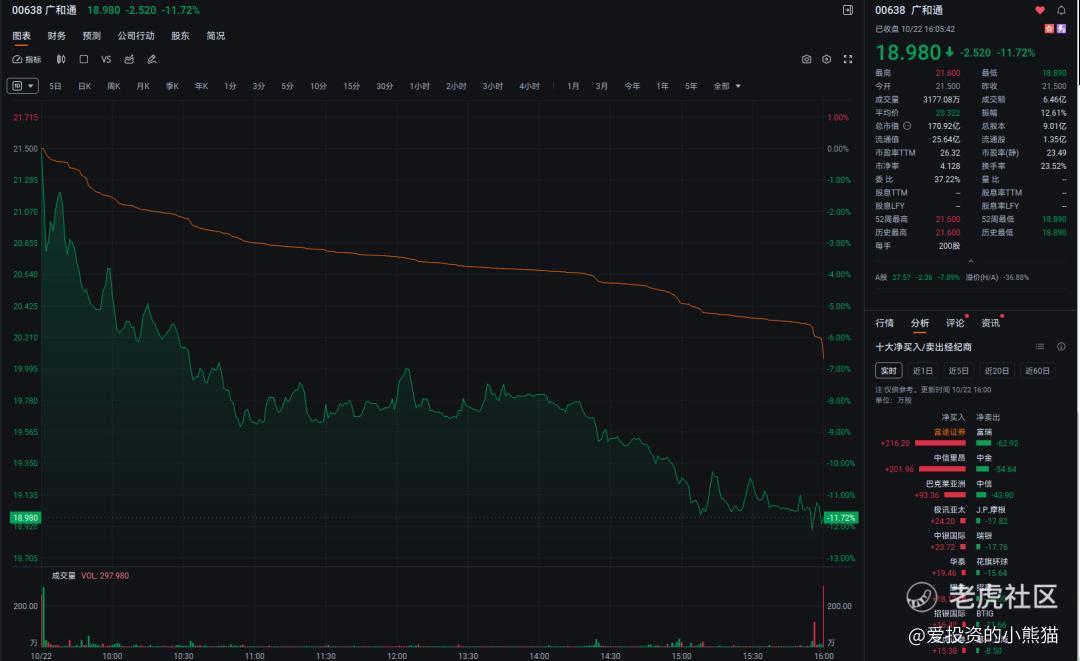Click the 富途证券 broker name
The width and height of the screenshot is (1080, 661).
[949, 432]
